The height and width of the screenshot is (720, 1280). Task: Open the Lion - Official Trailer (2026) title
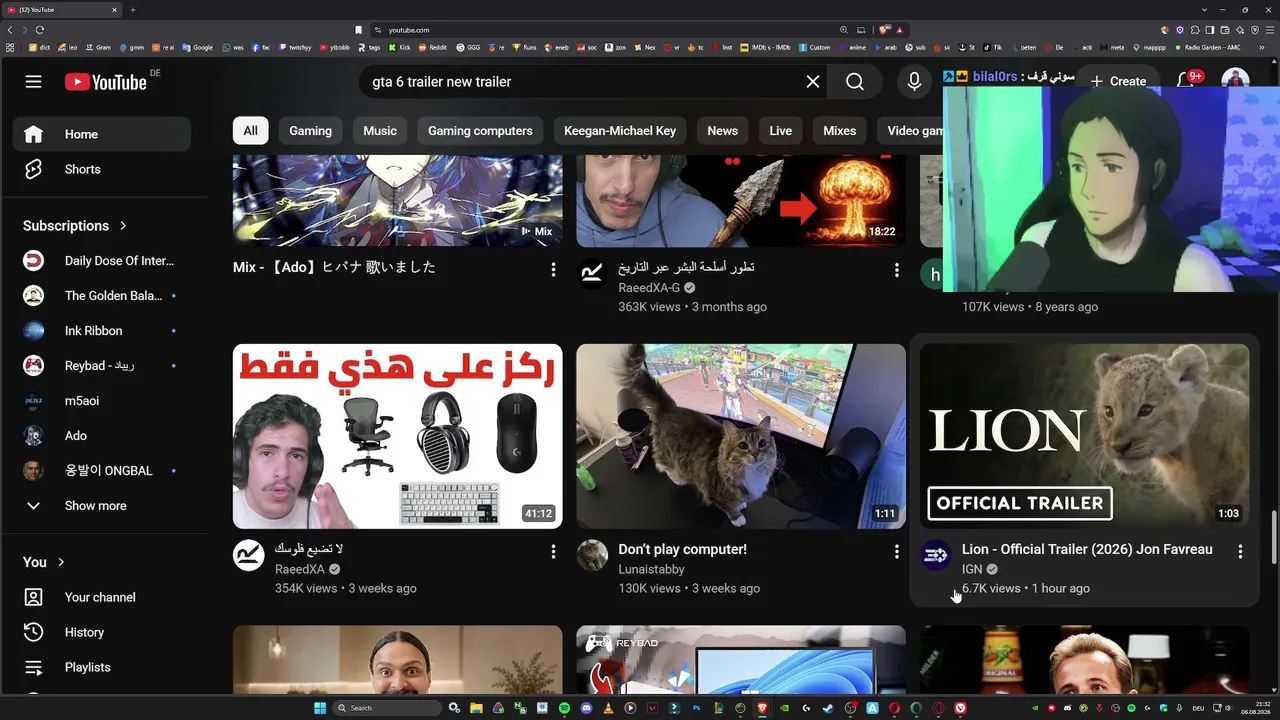[1087, 549]
